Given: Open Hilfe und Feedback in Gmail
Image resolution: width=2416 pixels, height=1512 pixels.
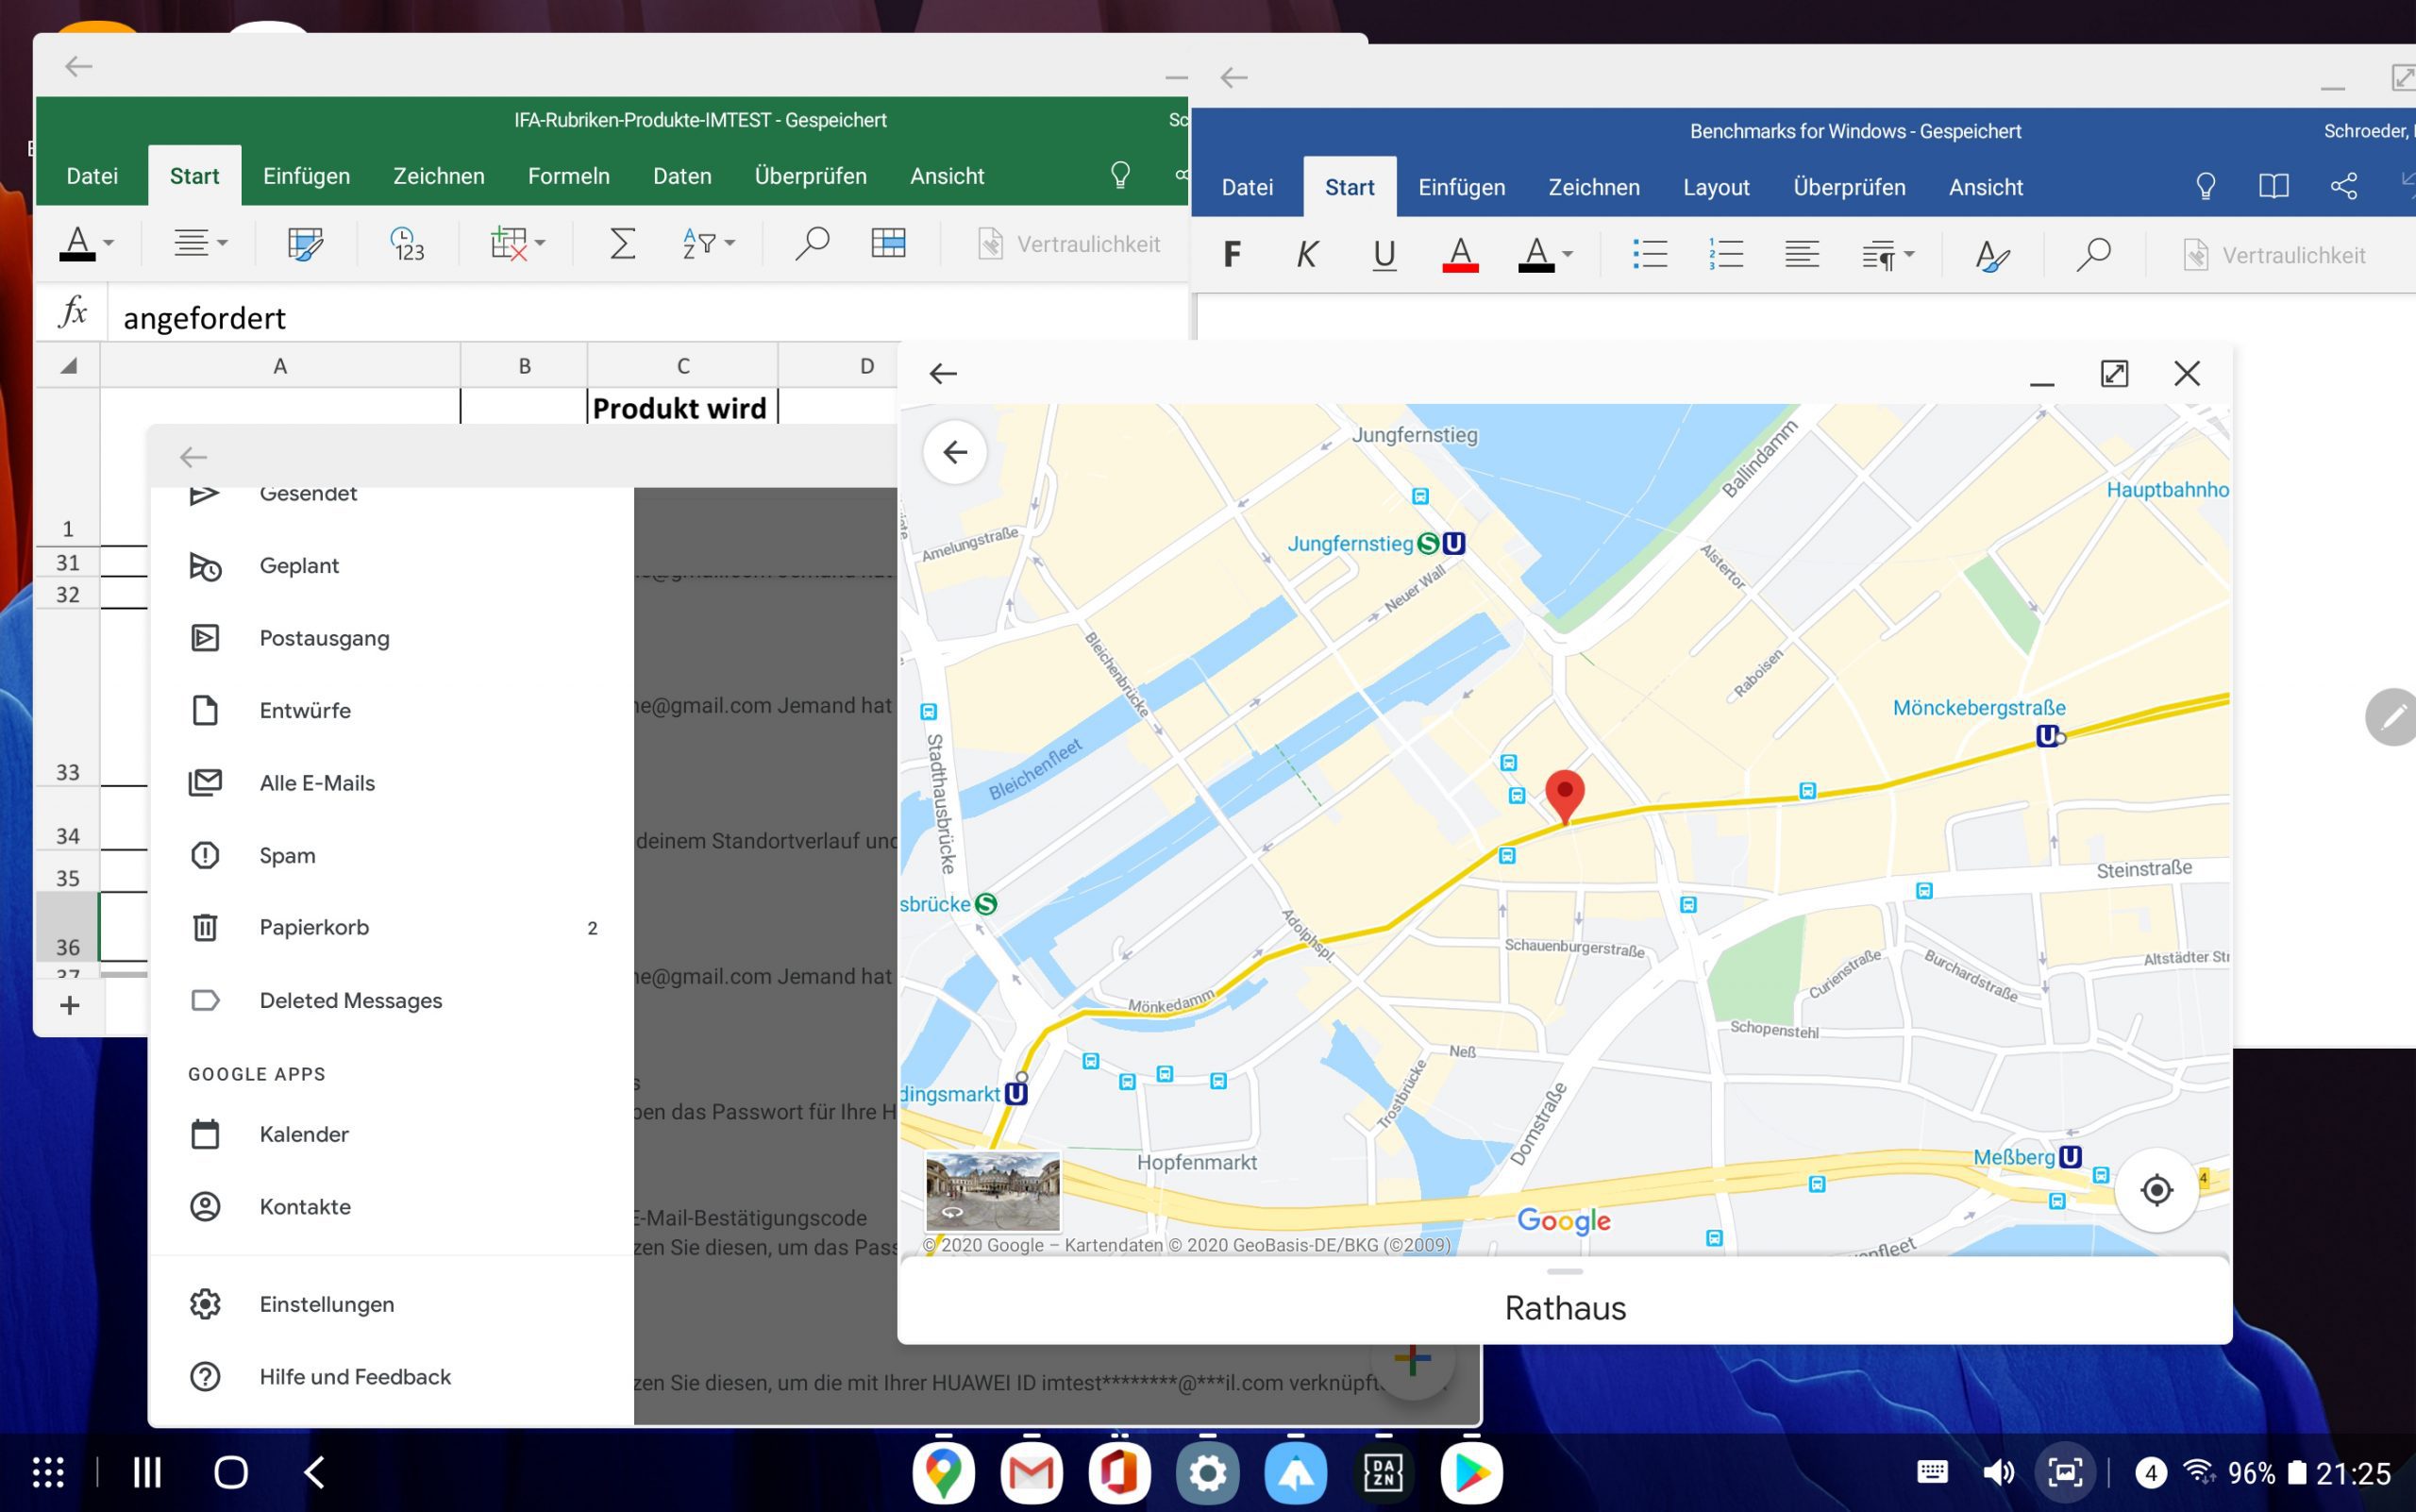Looking at the screenshot, I should 391,1376.
